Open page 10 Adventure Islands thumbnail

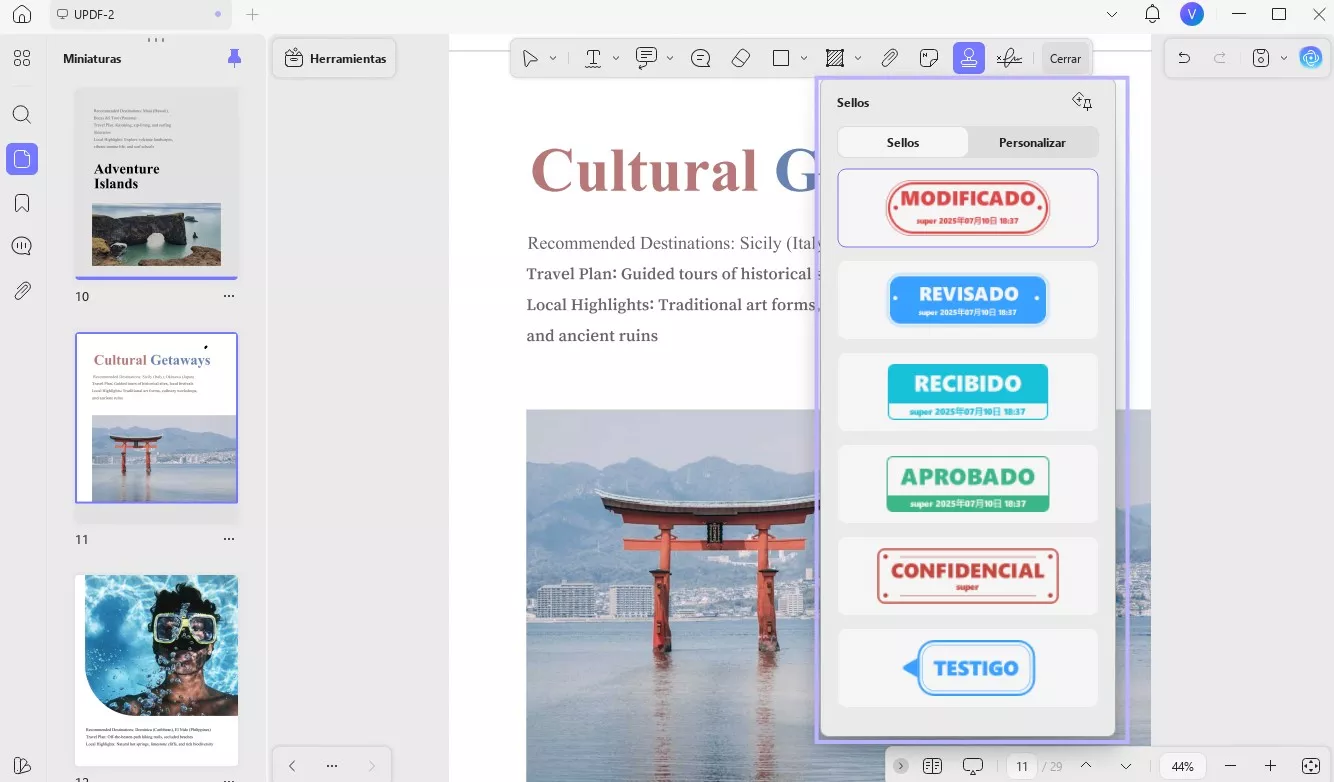click(157, 183)
